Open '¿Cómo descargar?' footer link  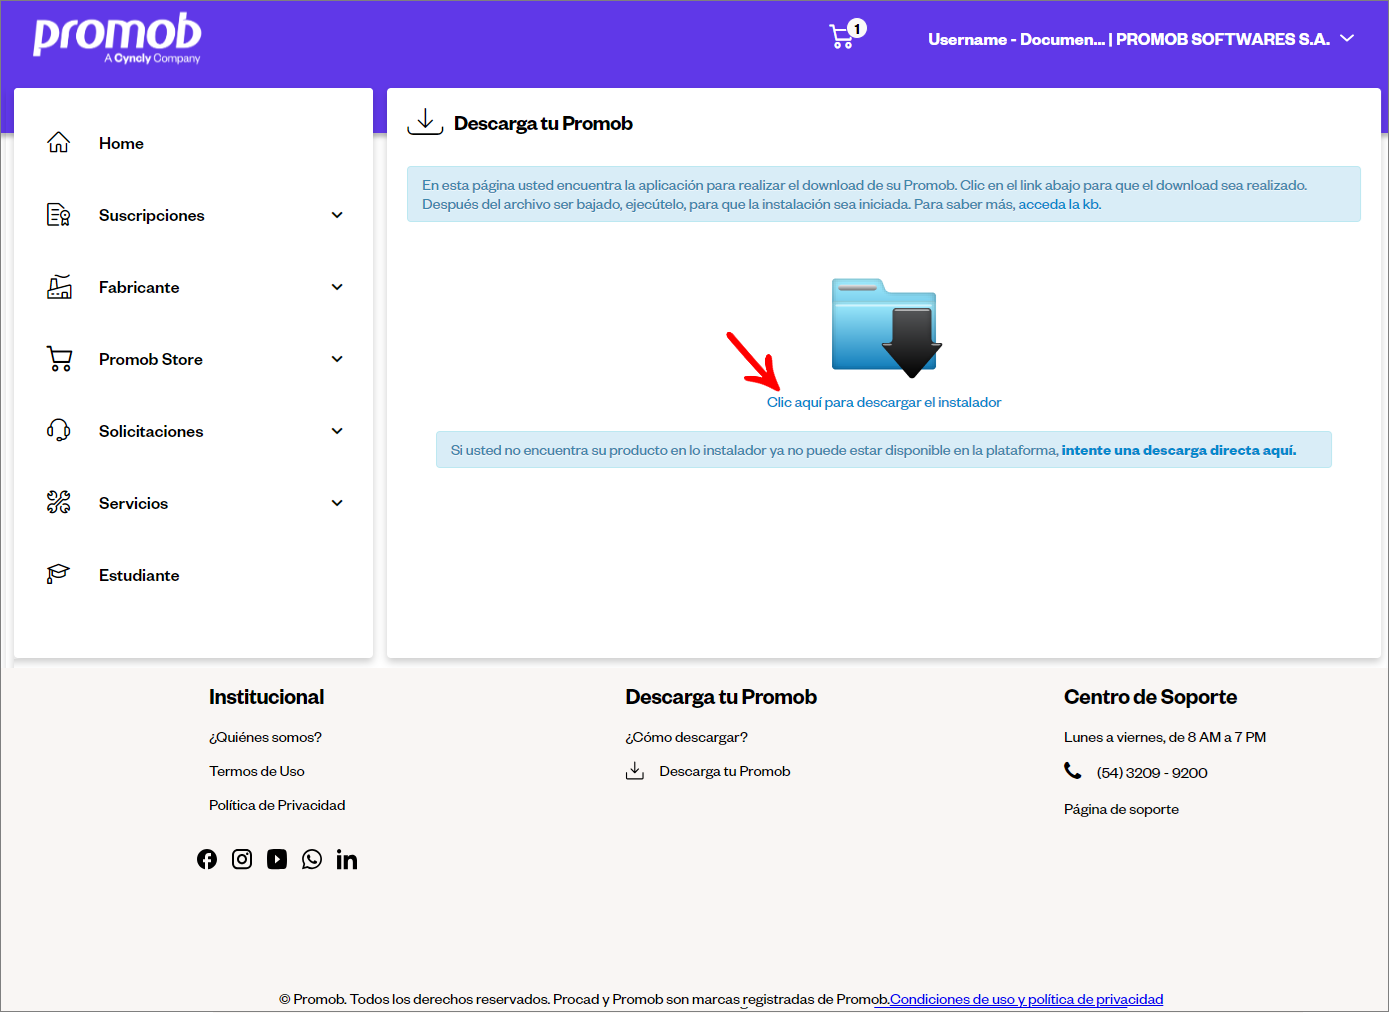[x=687, y=738]
